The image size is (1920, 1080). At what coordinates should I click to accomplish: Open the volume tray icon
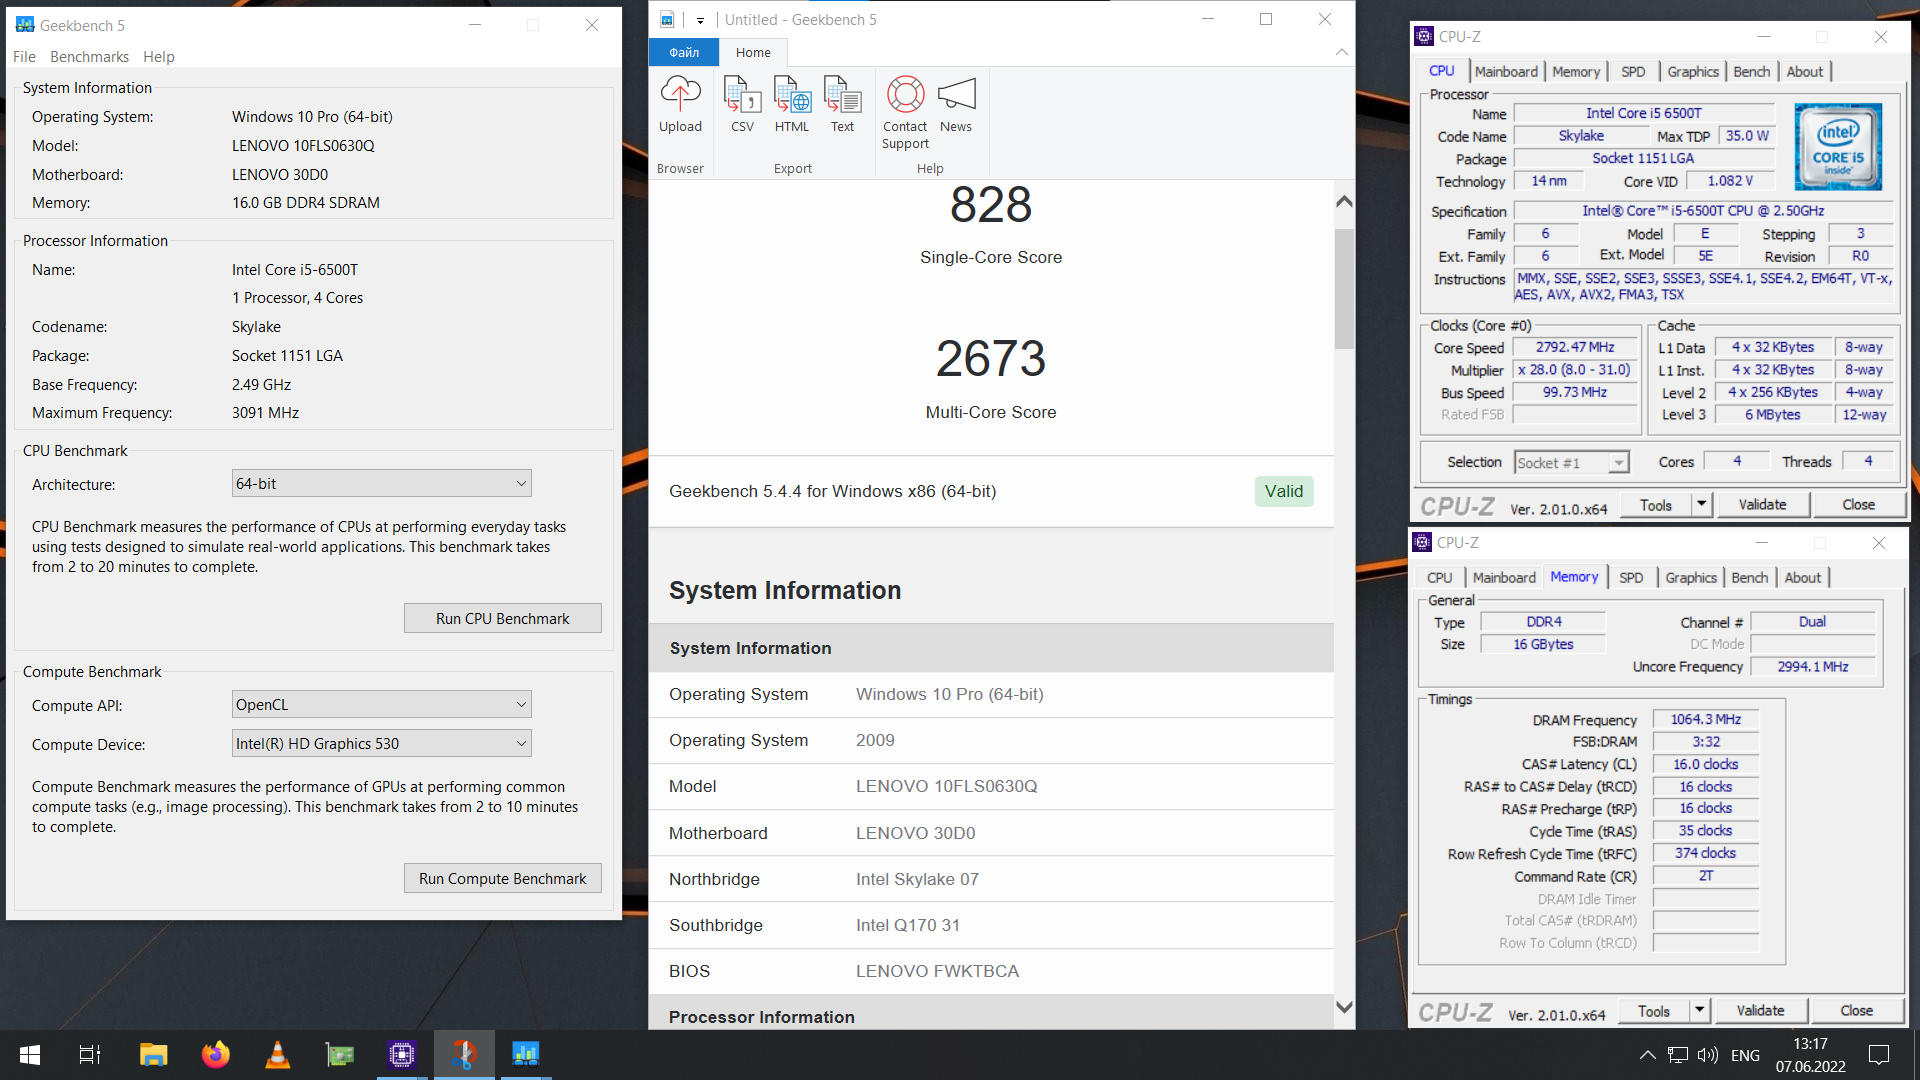pos(1708,1055)
